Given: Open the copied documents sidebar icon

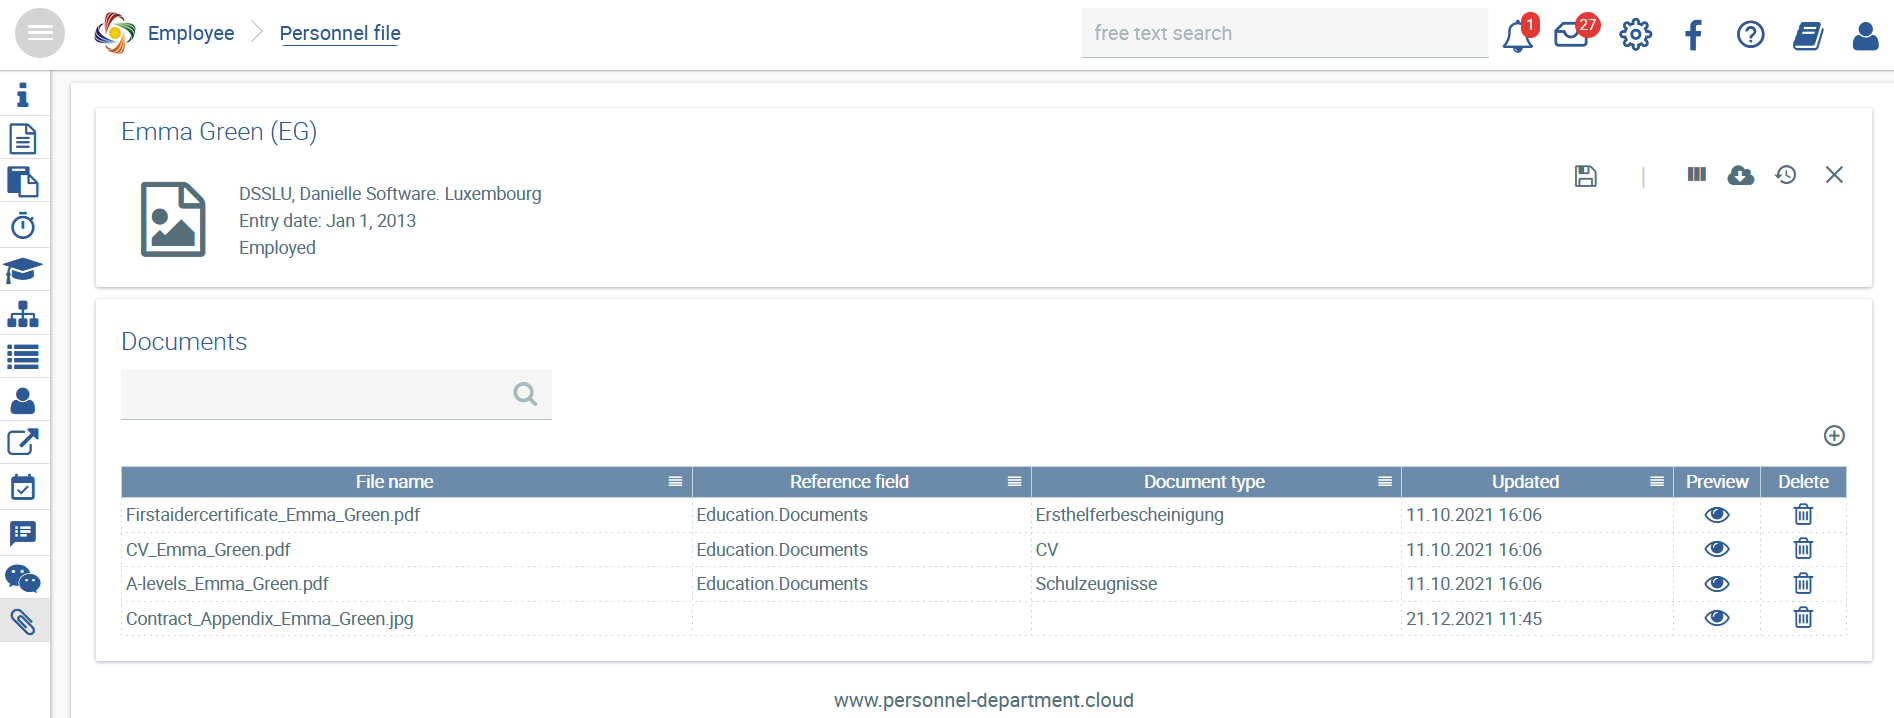Looking at the screenshot, I should 23,182.
